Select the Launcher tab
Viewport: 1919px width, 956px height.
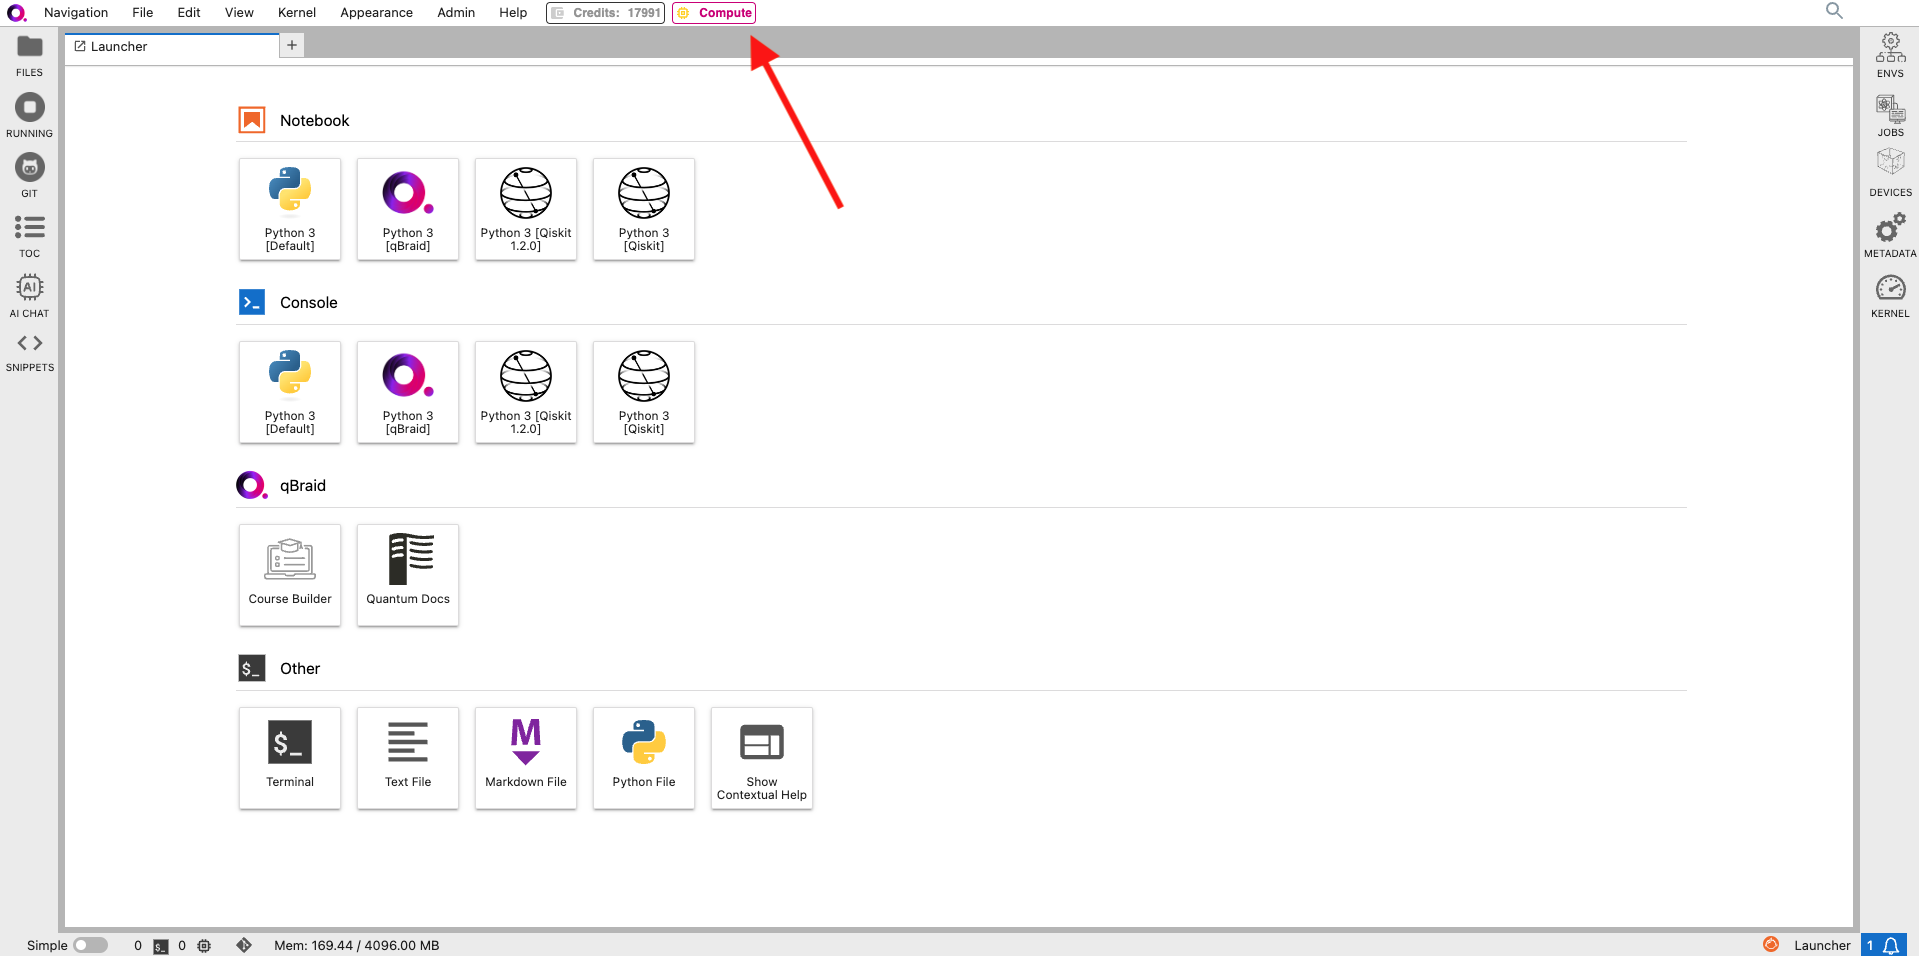[x=172, y=47]
